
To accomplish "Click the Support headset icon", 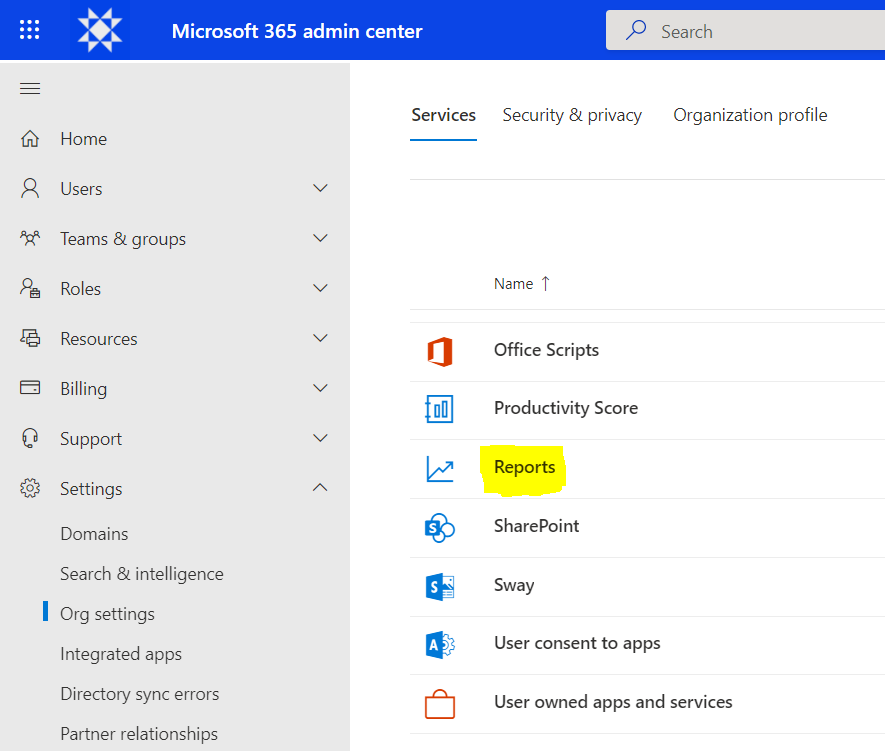I will click(30, 438).
